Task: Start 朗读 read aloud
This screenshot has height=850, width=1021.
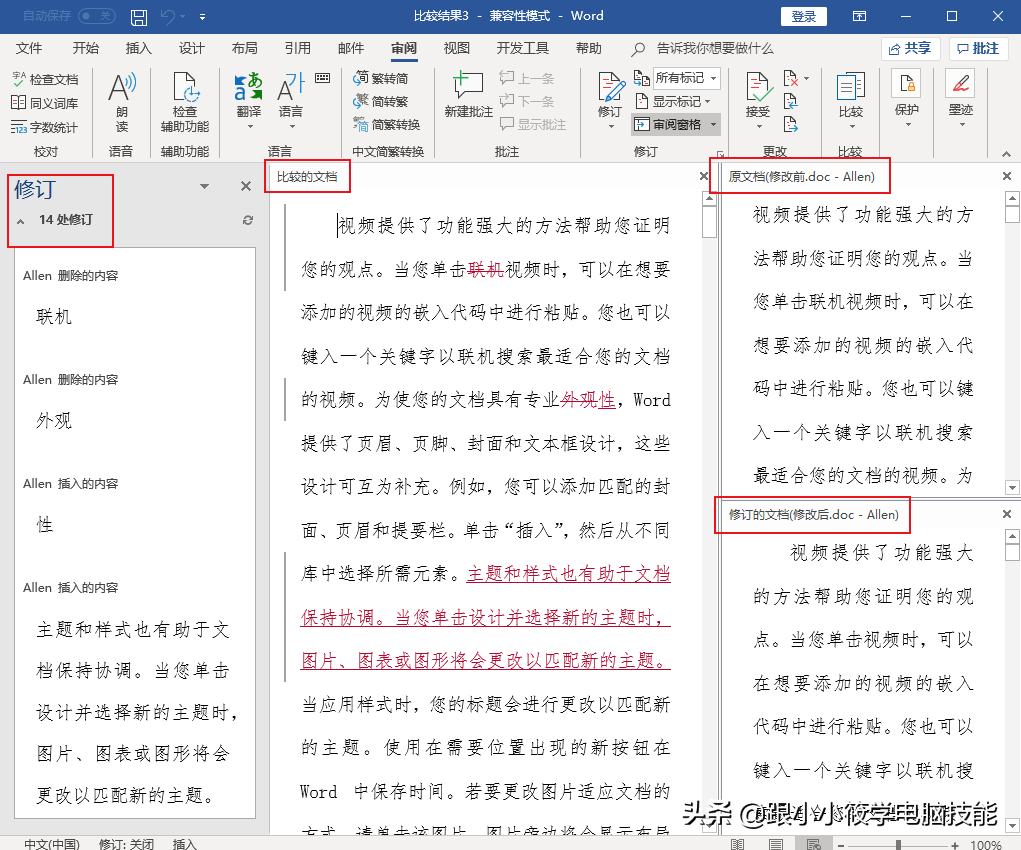Action: [x=122, y=102]
